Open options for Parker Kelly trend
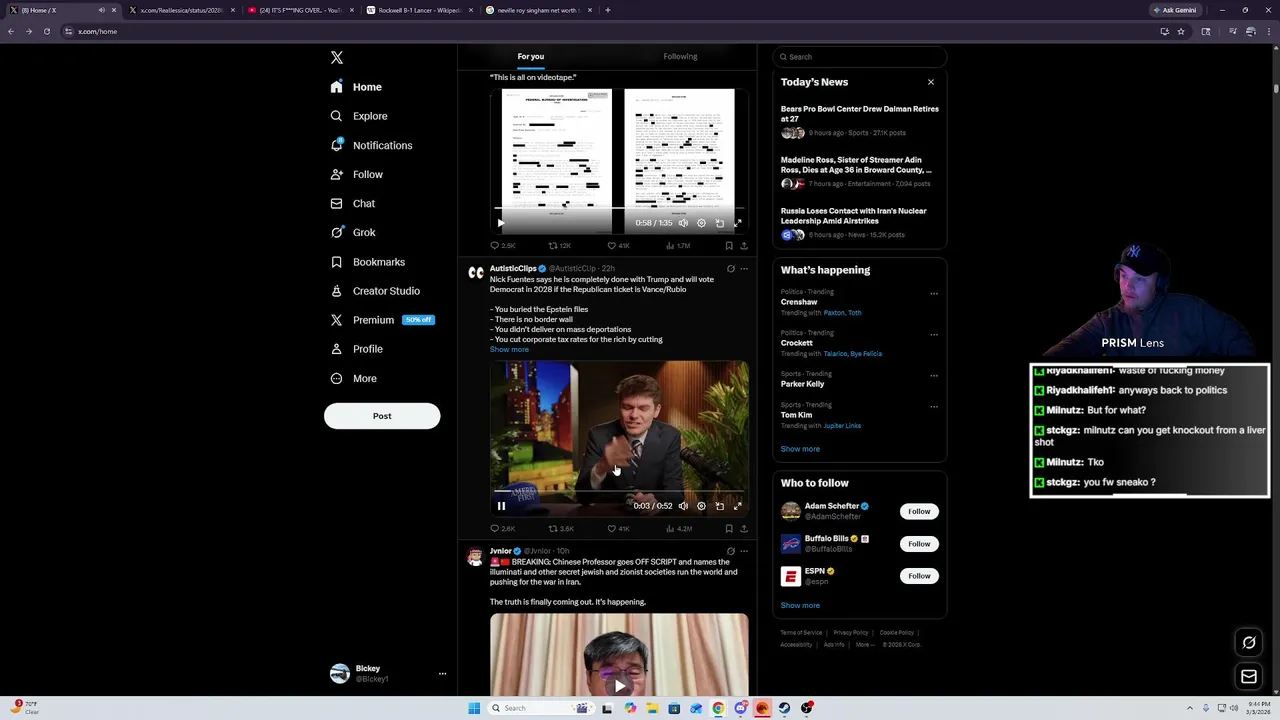 [934, 375]
